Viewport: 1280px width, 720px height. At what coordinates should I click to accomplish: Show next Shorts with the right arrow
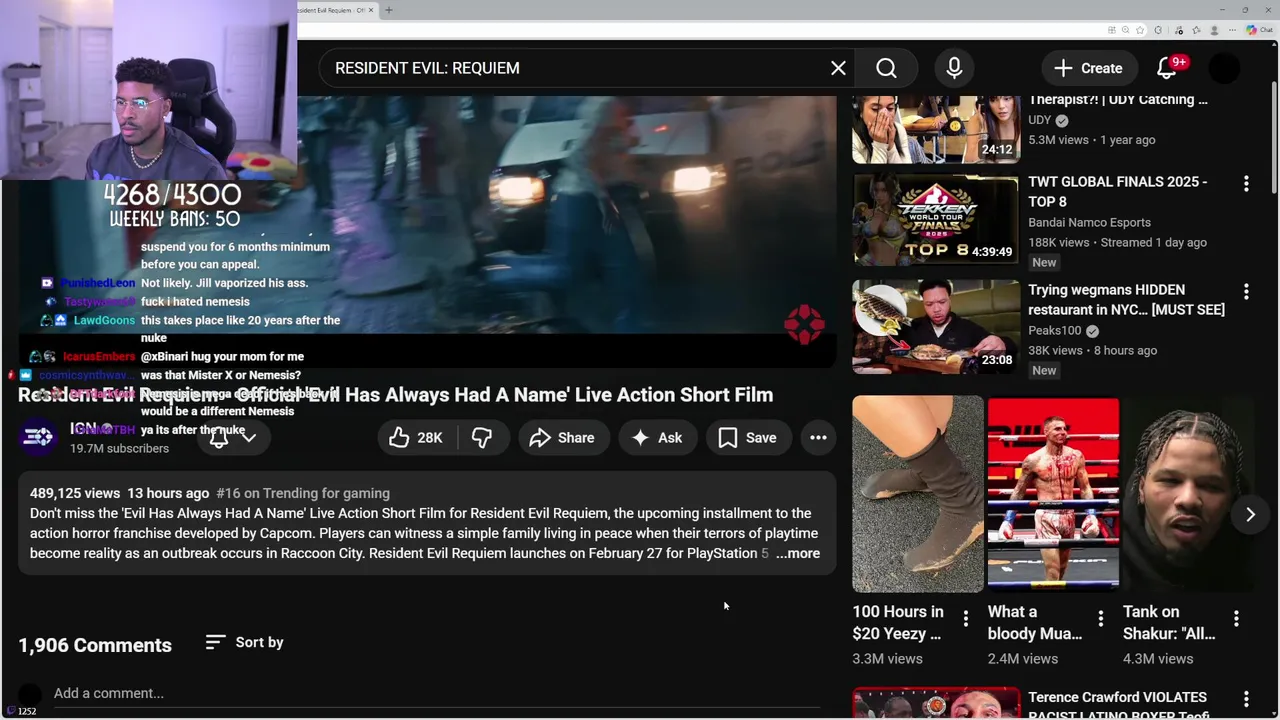[1250, 514]
